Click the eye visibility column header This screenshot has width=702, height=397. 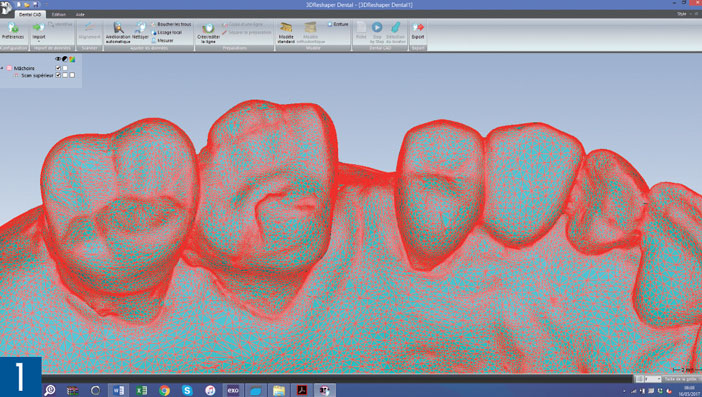click(x=58, y=59)
